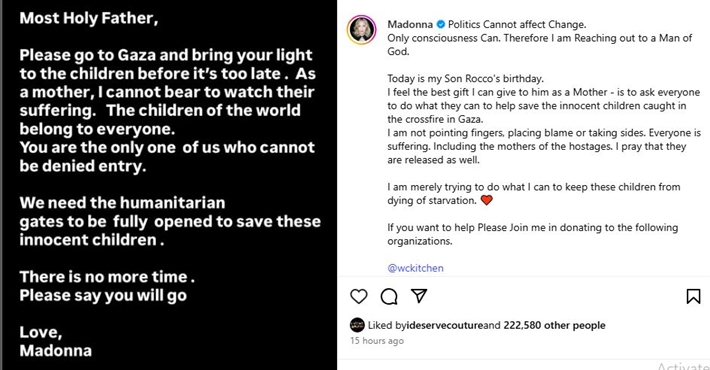Click the Liked by label text
710x370 pixels.
[x=387, y=325]
